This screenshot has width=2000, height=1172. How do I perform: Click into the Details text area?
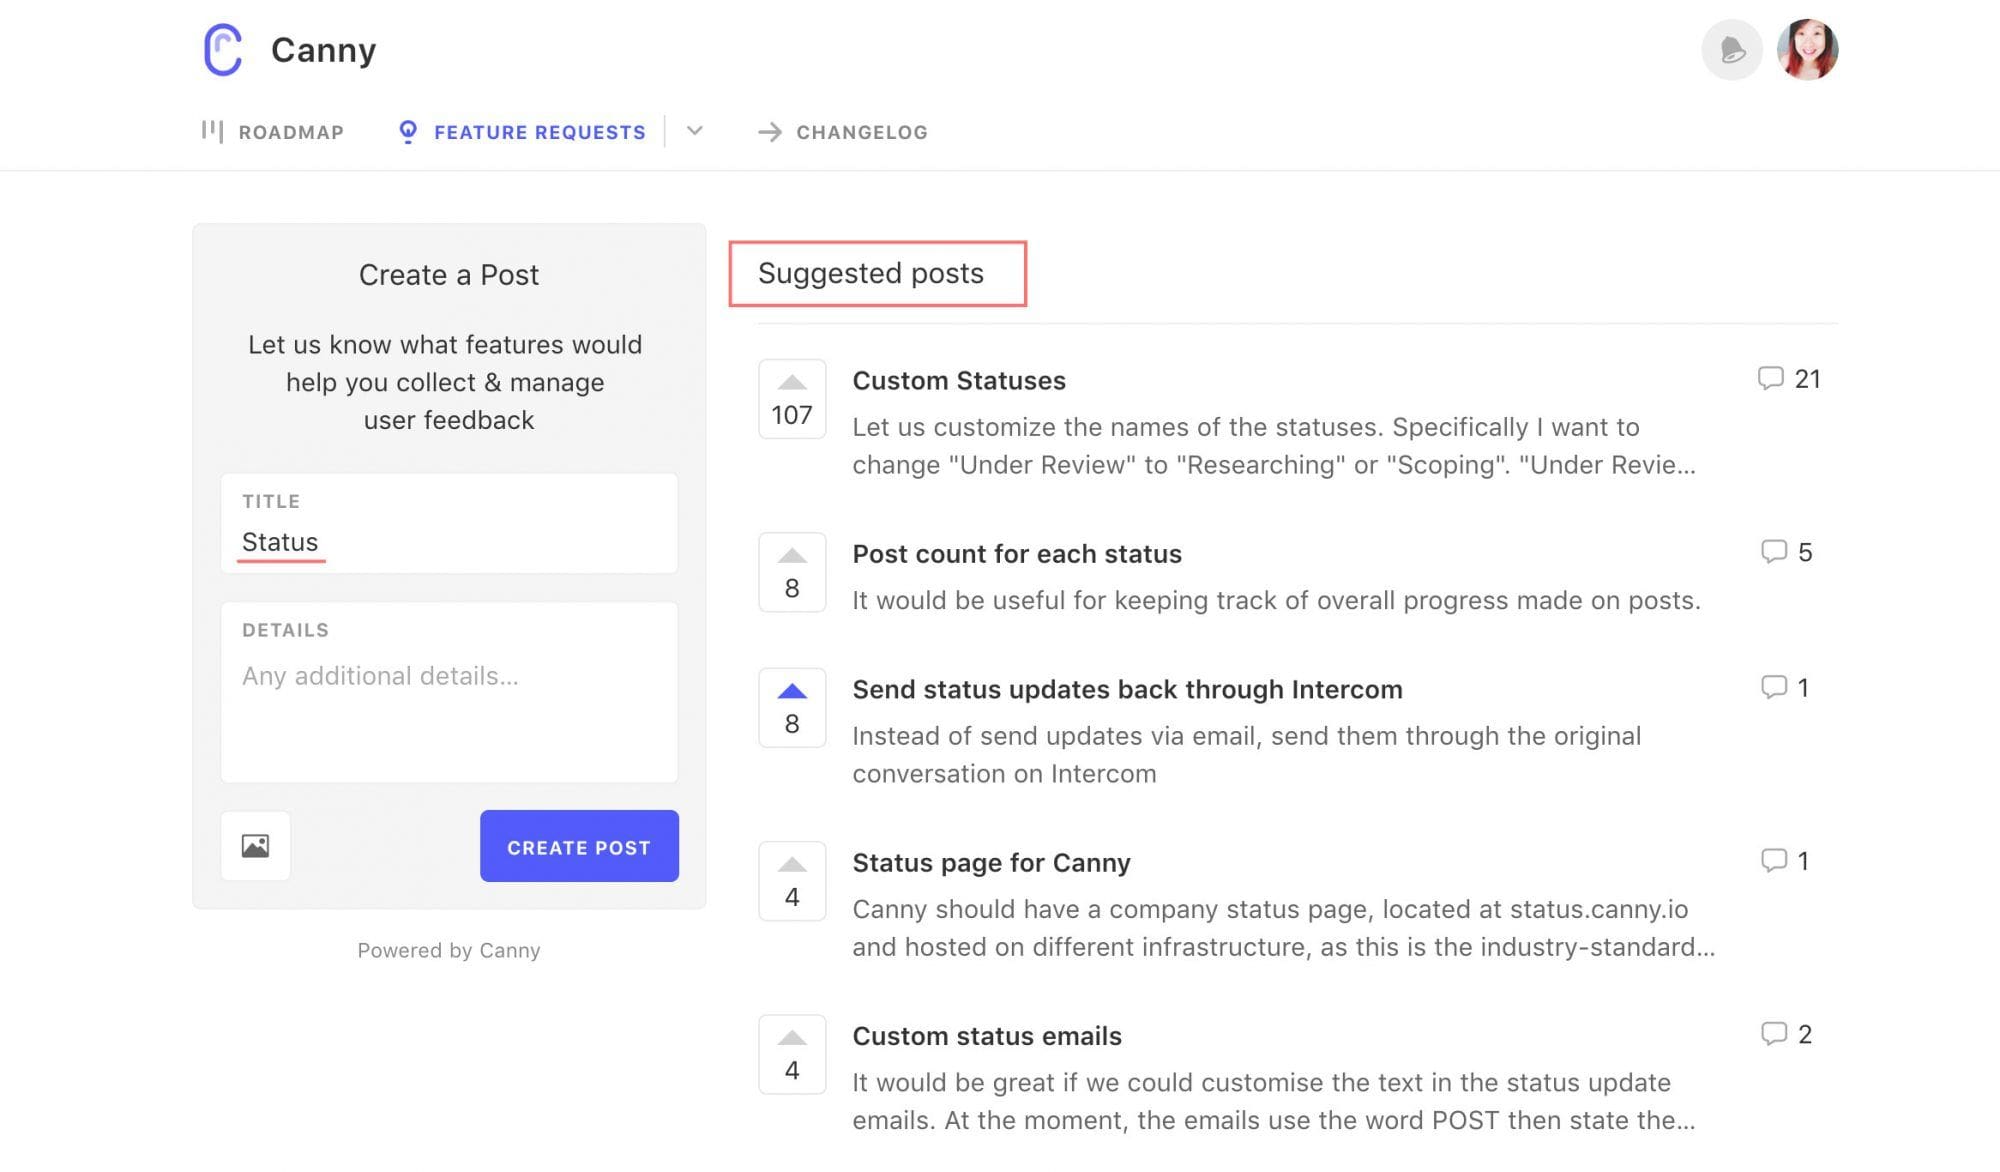[449, 692]
